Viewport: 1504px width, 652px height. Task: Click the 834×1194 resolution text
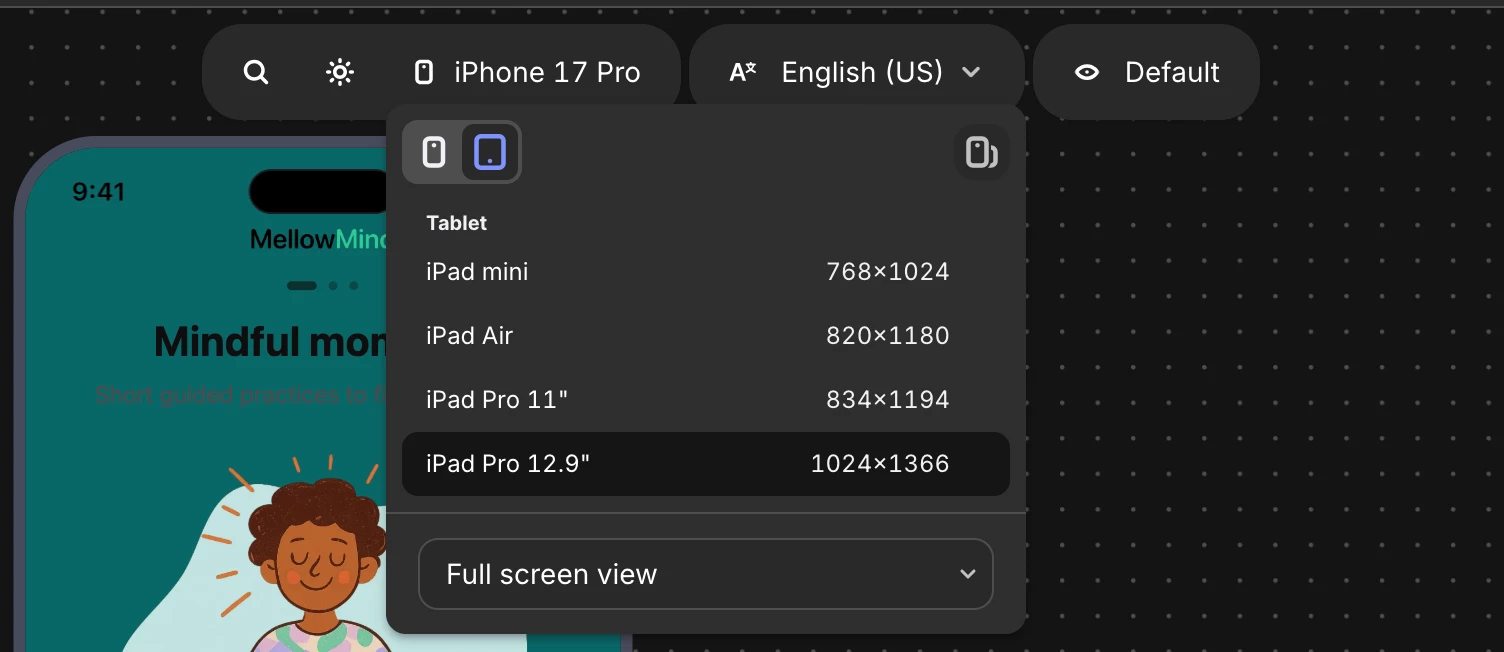coord(888,399)
